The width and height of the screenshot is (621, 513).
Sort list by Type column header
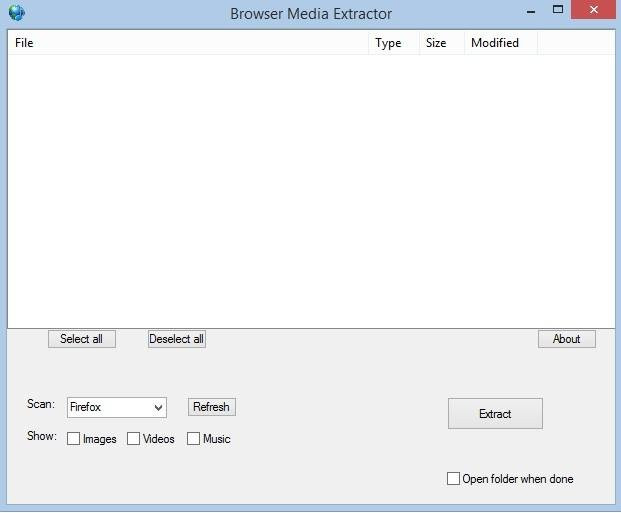(394, 42)
